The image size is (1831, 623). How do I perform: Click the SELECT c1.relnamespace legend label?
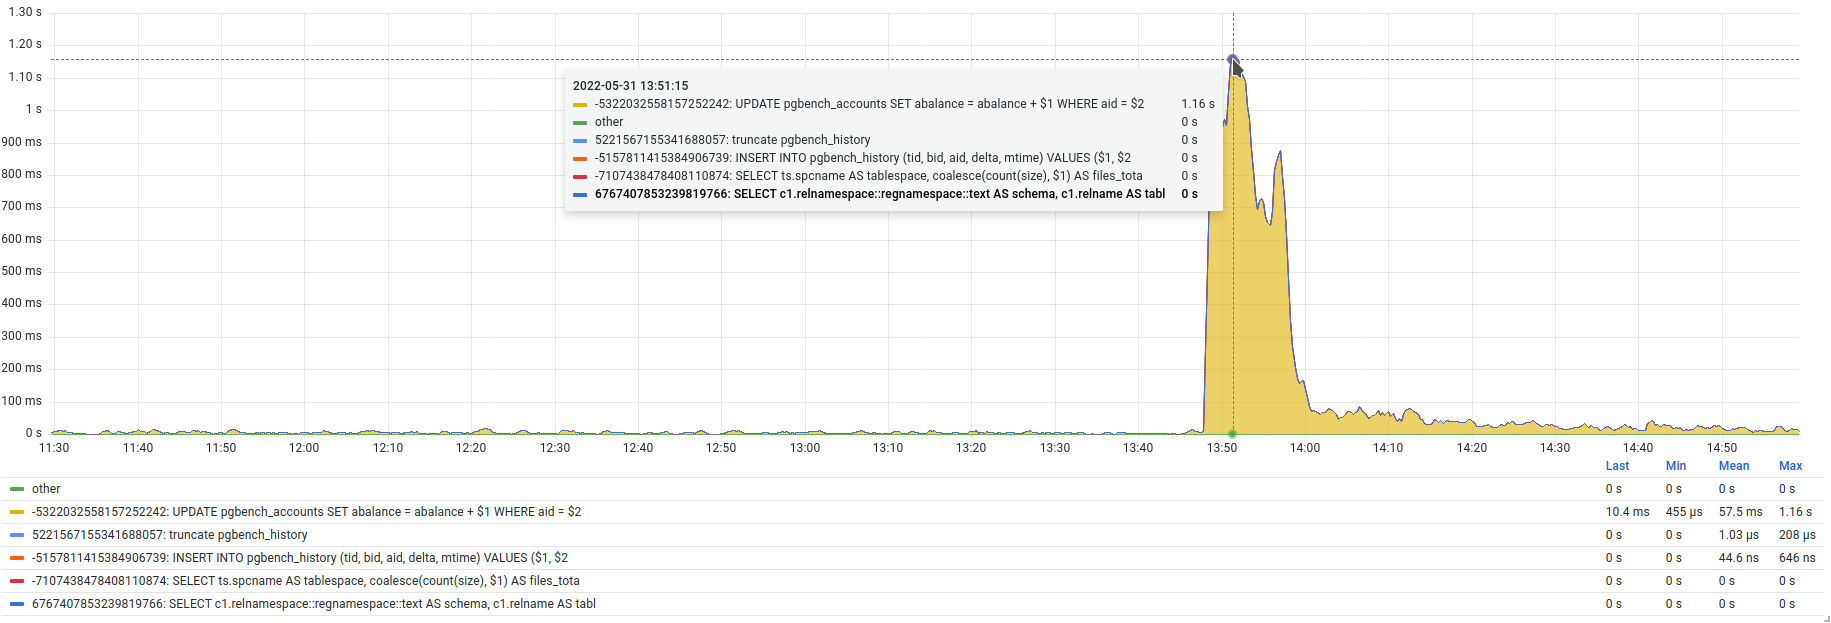coord(314,604)
